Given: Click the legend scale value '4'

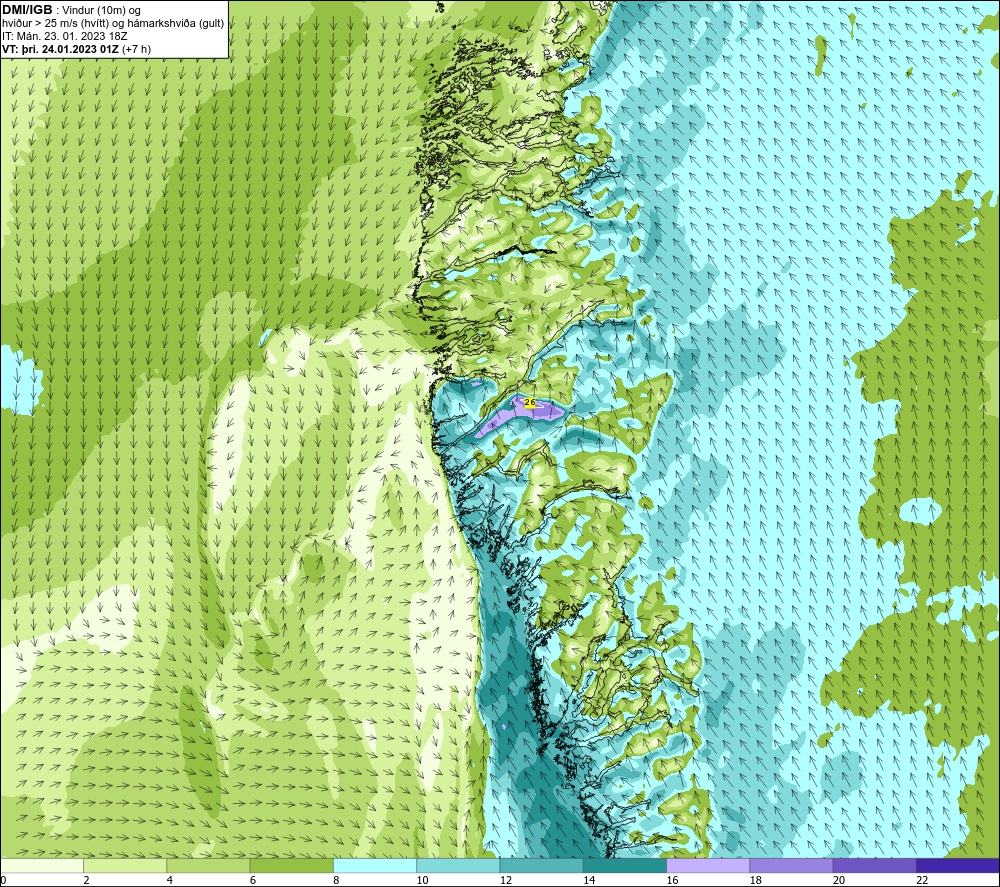Looking at the screenshot, I should coord(170,880).
